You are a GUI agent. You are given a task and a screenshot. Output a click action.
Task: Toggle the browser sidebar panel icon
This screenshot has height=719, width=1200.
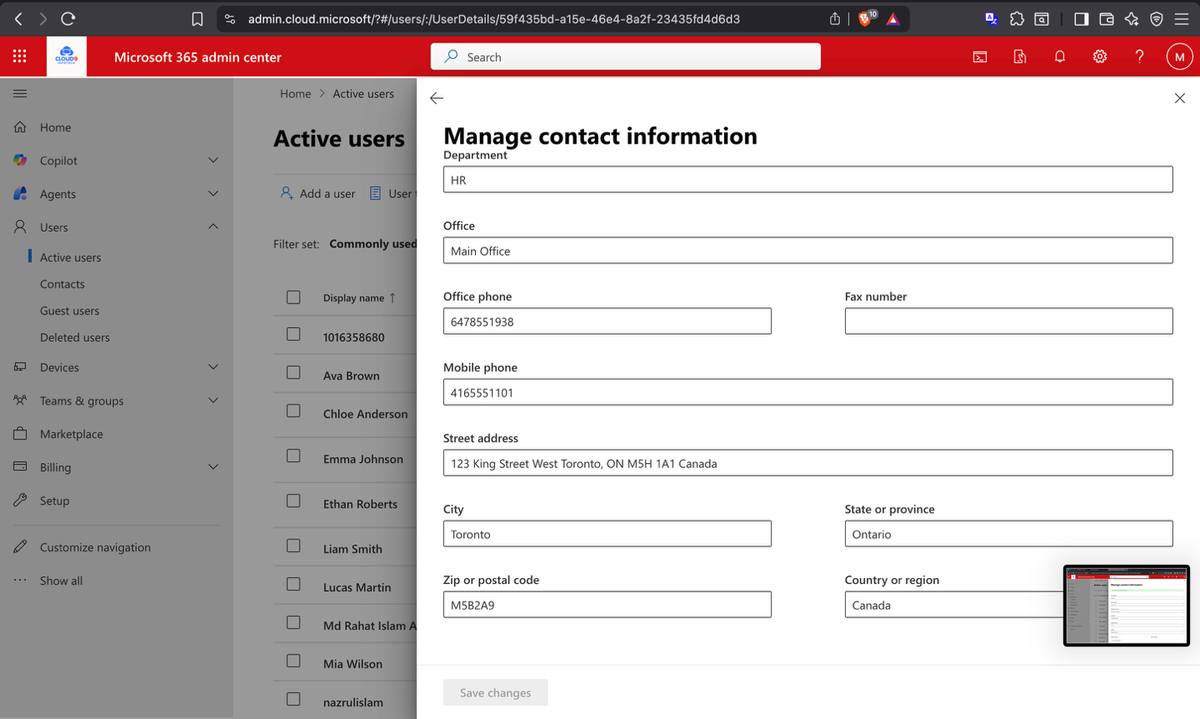(x=1082, y=18)
